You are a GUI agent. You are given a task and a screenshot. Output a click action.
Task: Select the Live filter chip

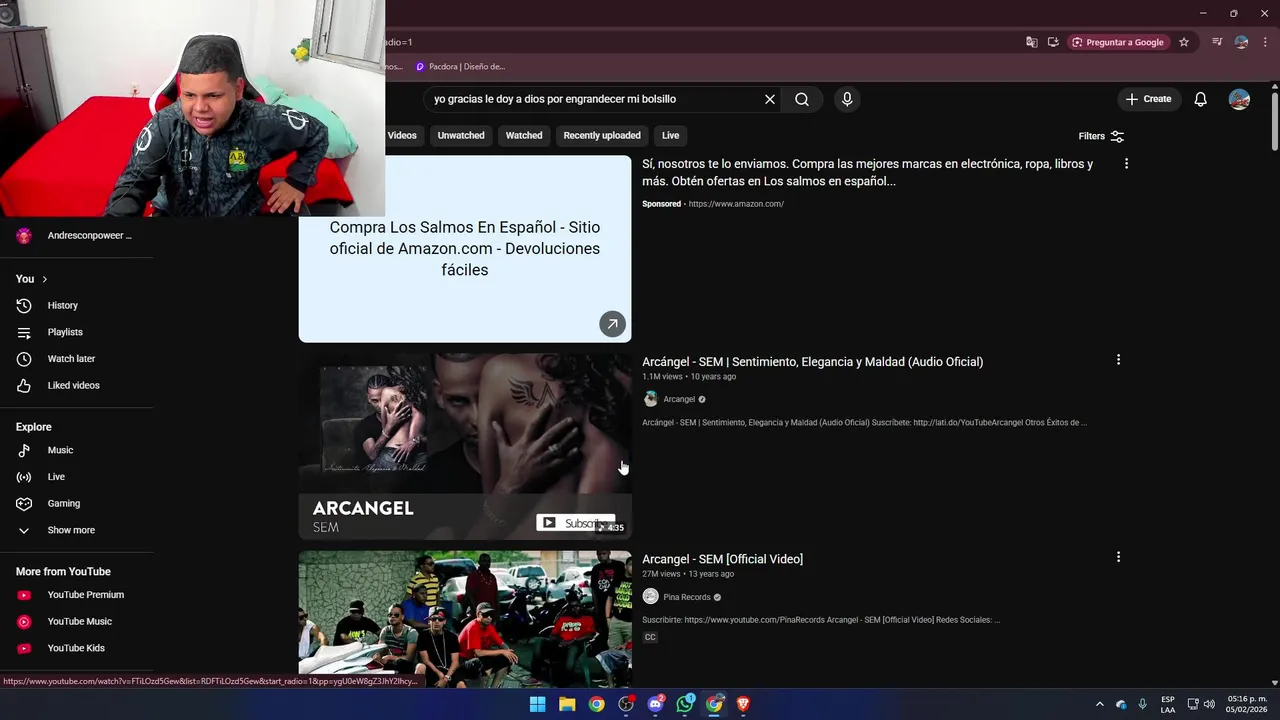pos(670,135)
